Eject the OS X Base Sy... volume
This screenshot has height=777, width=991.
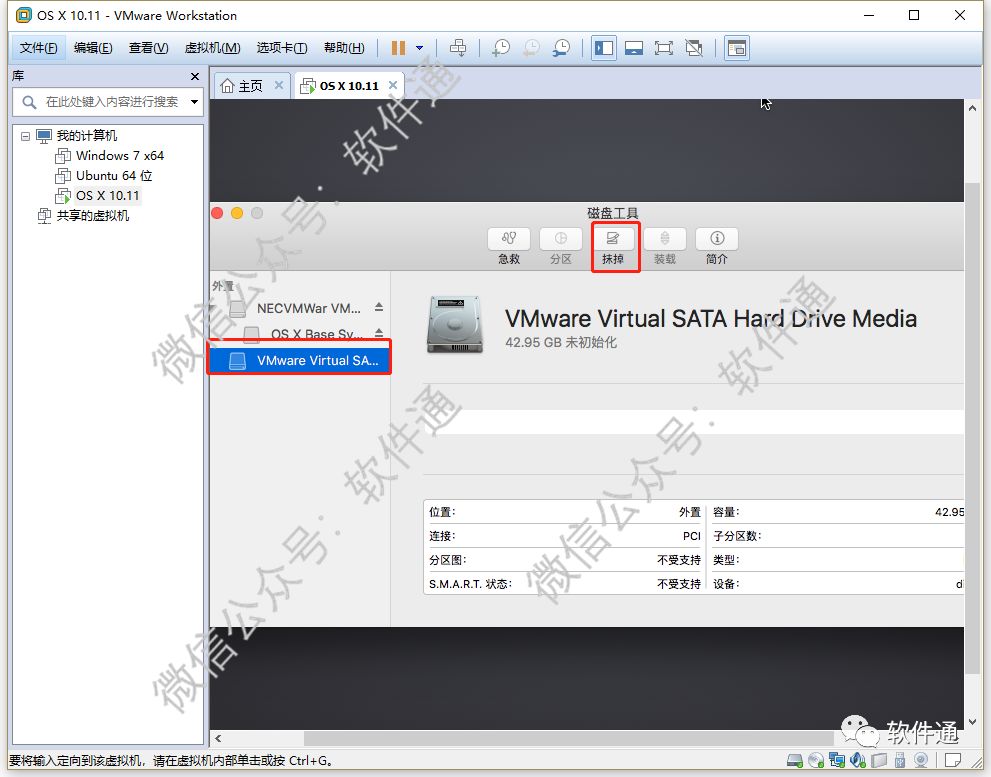(379, 333)
